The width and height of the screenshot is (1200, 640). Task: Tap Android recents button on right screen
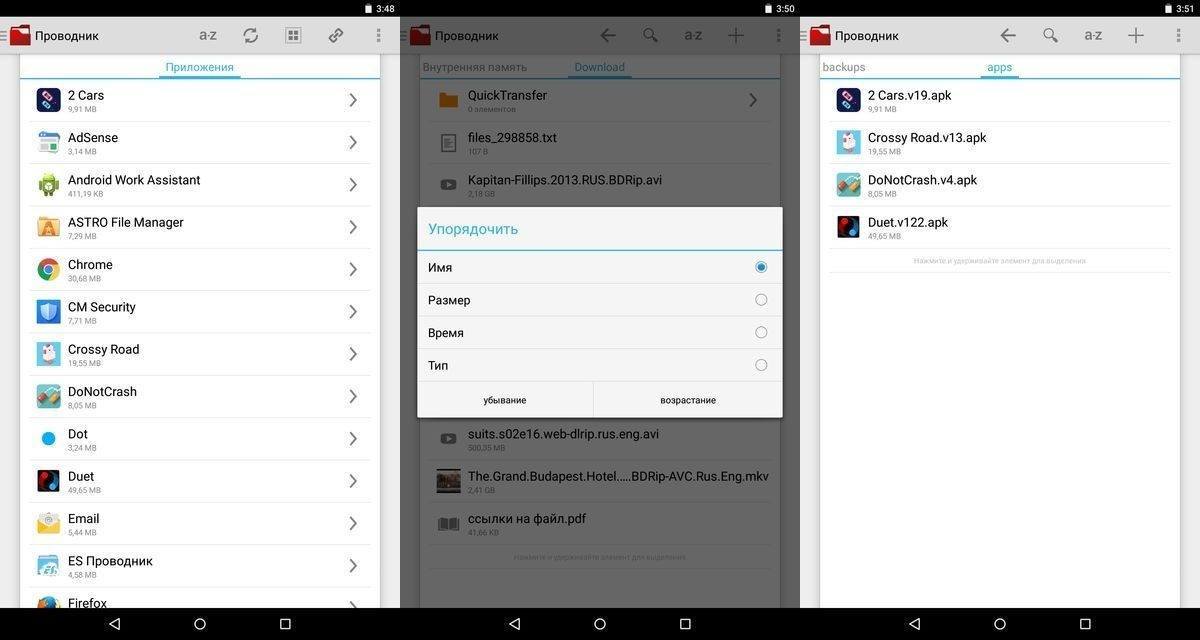(x=1085, y=624)
